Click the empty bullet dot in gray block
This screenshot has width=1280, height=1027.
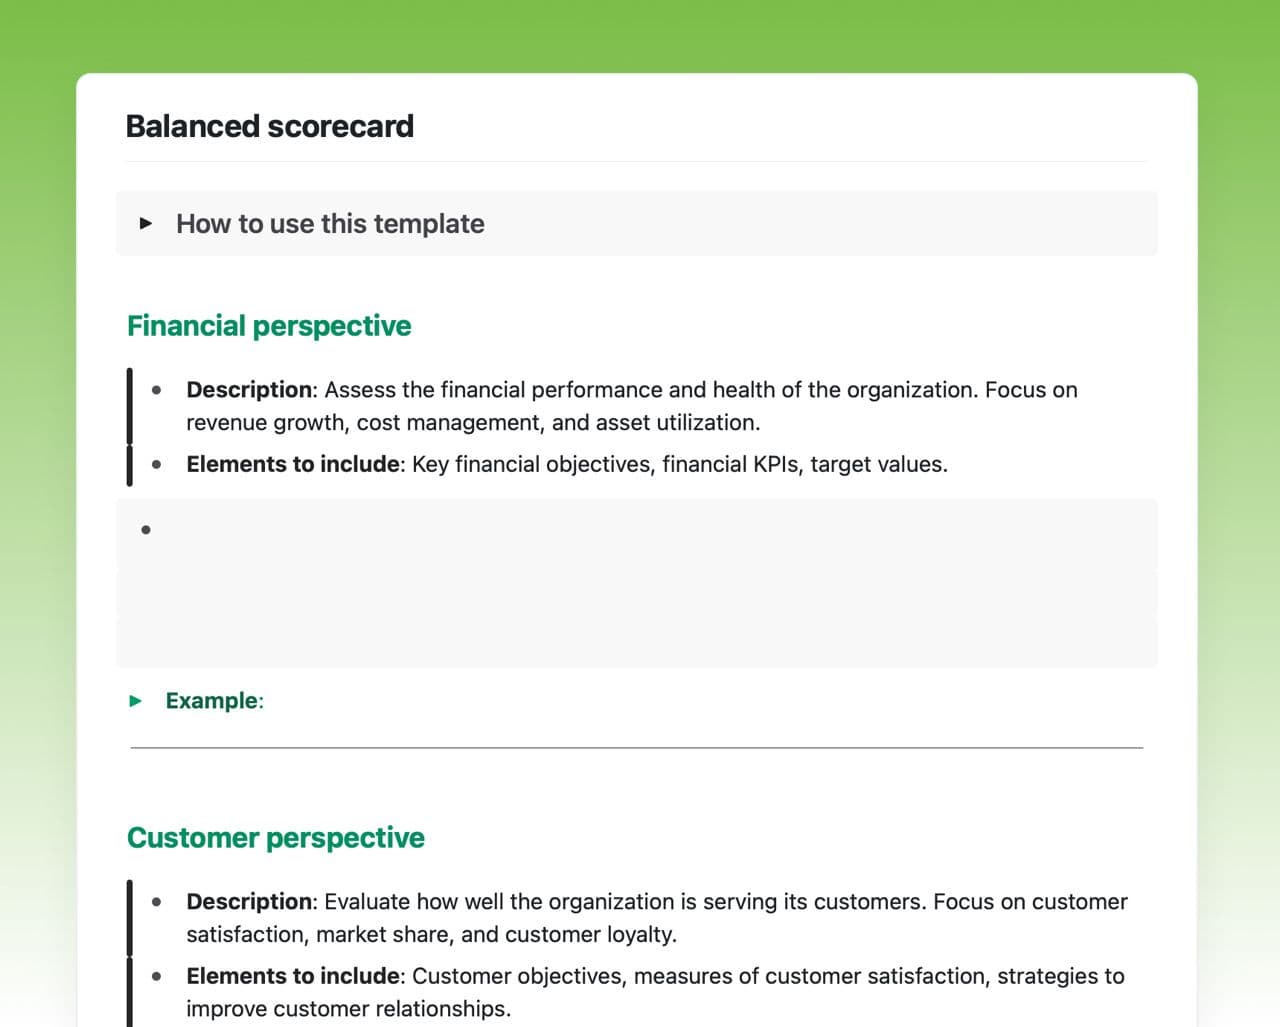(x=146, y=529)
